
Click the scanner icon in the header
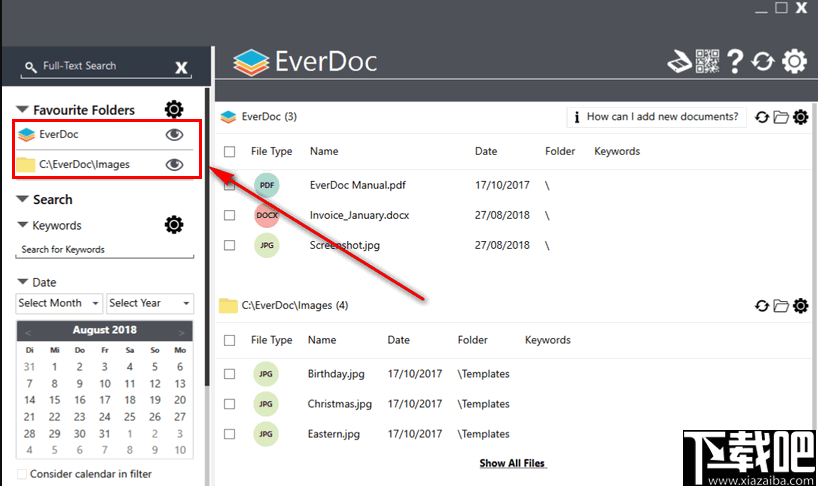pos(680,62)
